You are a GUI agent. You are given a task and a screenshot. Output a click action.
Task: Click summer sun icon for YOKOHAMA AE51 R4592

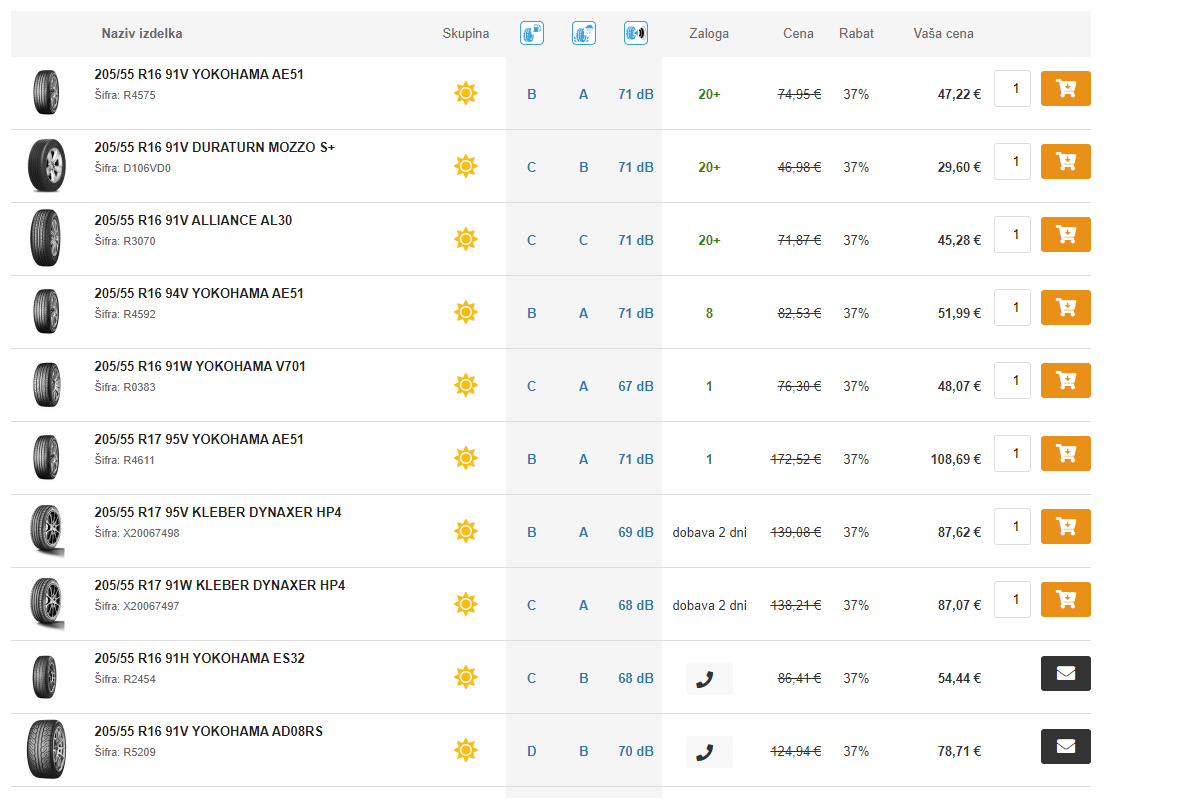tap(465, 313)
